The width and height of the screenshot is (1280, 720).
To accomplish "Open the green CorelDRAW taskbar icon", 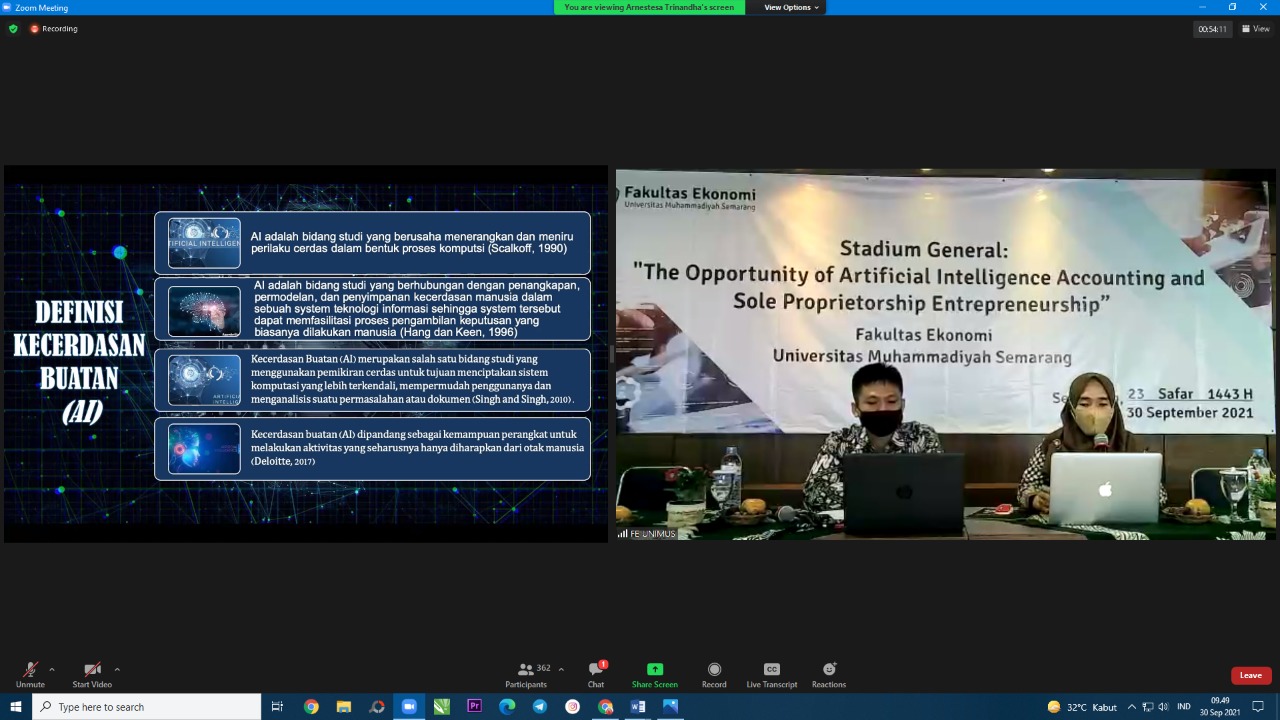I will tap(441, 707).
